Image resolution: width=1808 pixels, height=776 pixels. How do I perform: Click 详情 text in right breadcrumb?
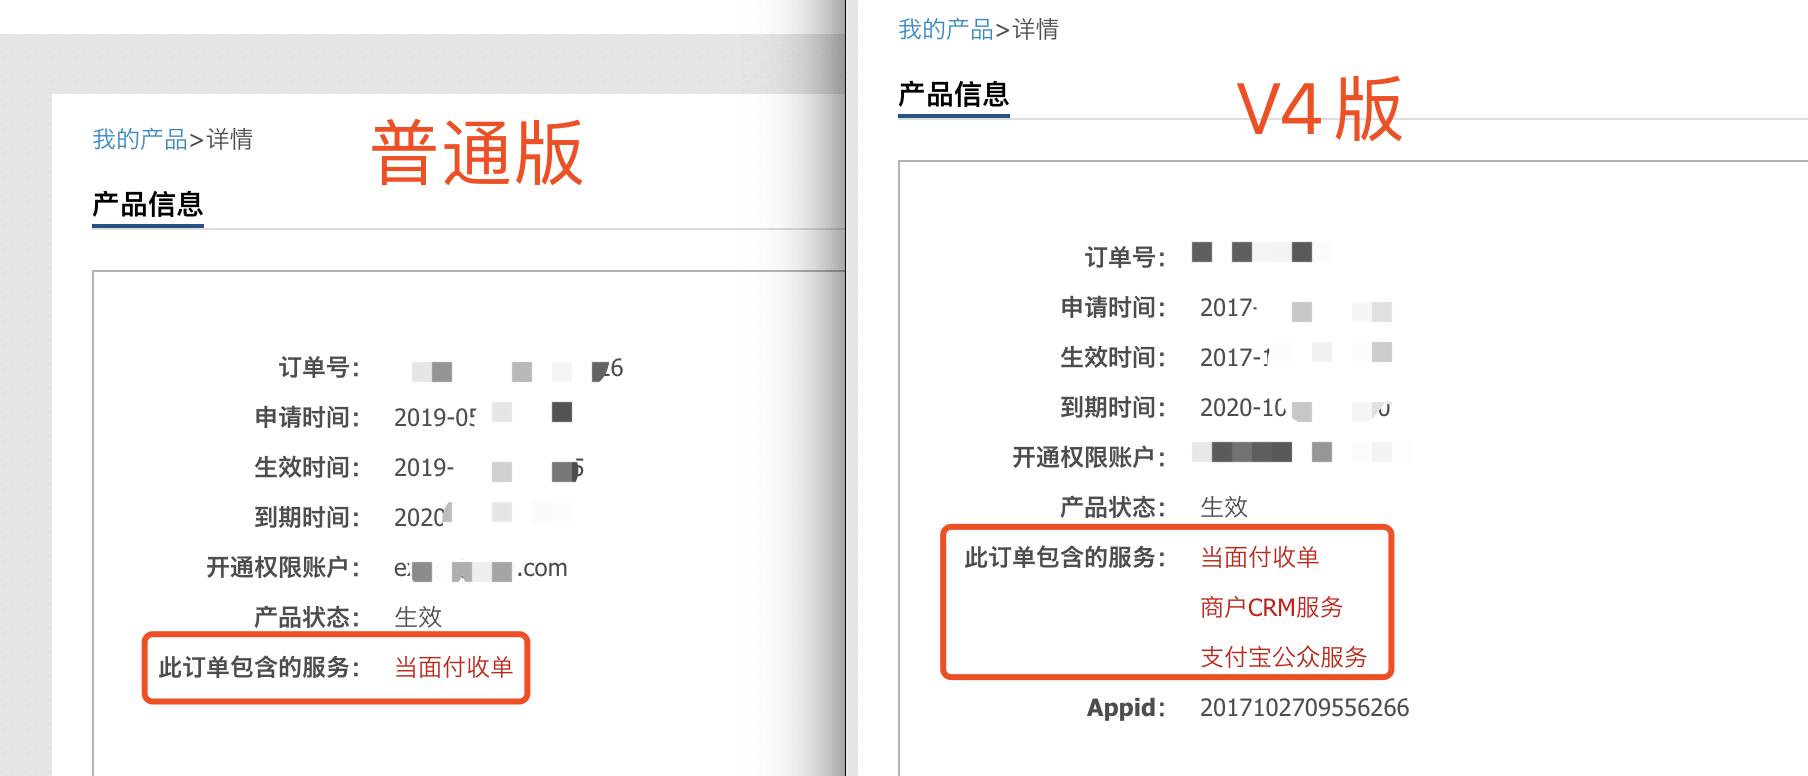coord(1036,29)
